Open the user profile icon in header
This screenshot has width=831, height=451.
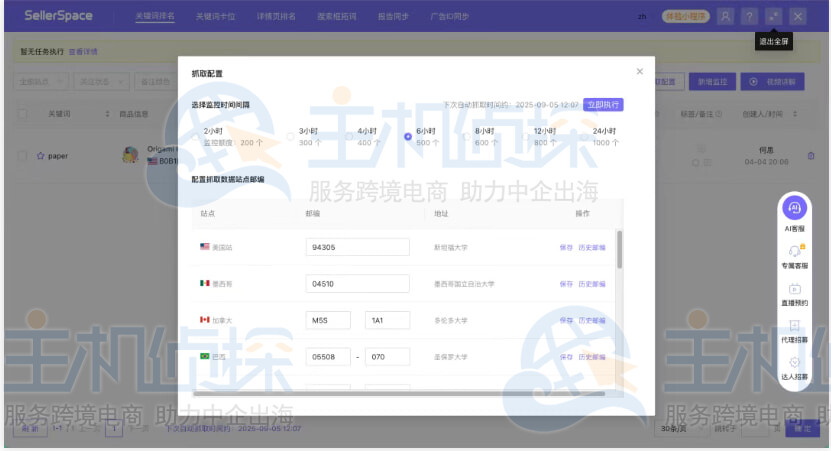coord(725,16)
